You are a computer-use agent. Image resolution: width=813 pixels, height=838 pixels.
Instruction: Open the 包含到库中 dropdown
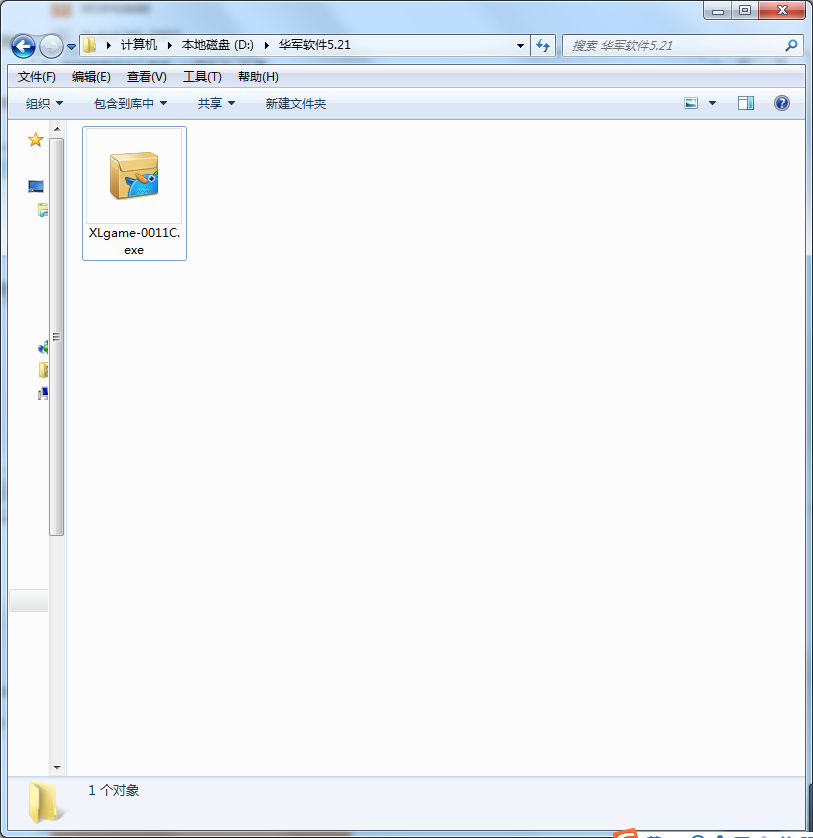pyautogui.click(x=130, y=104)
